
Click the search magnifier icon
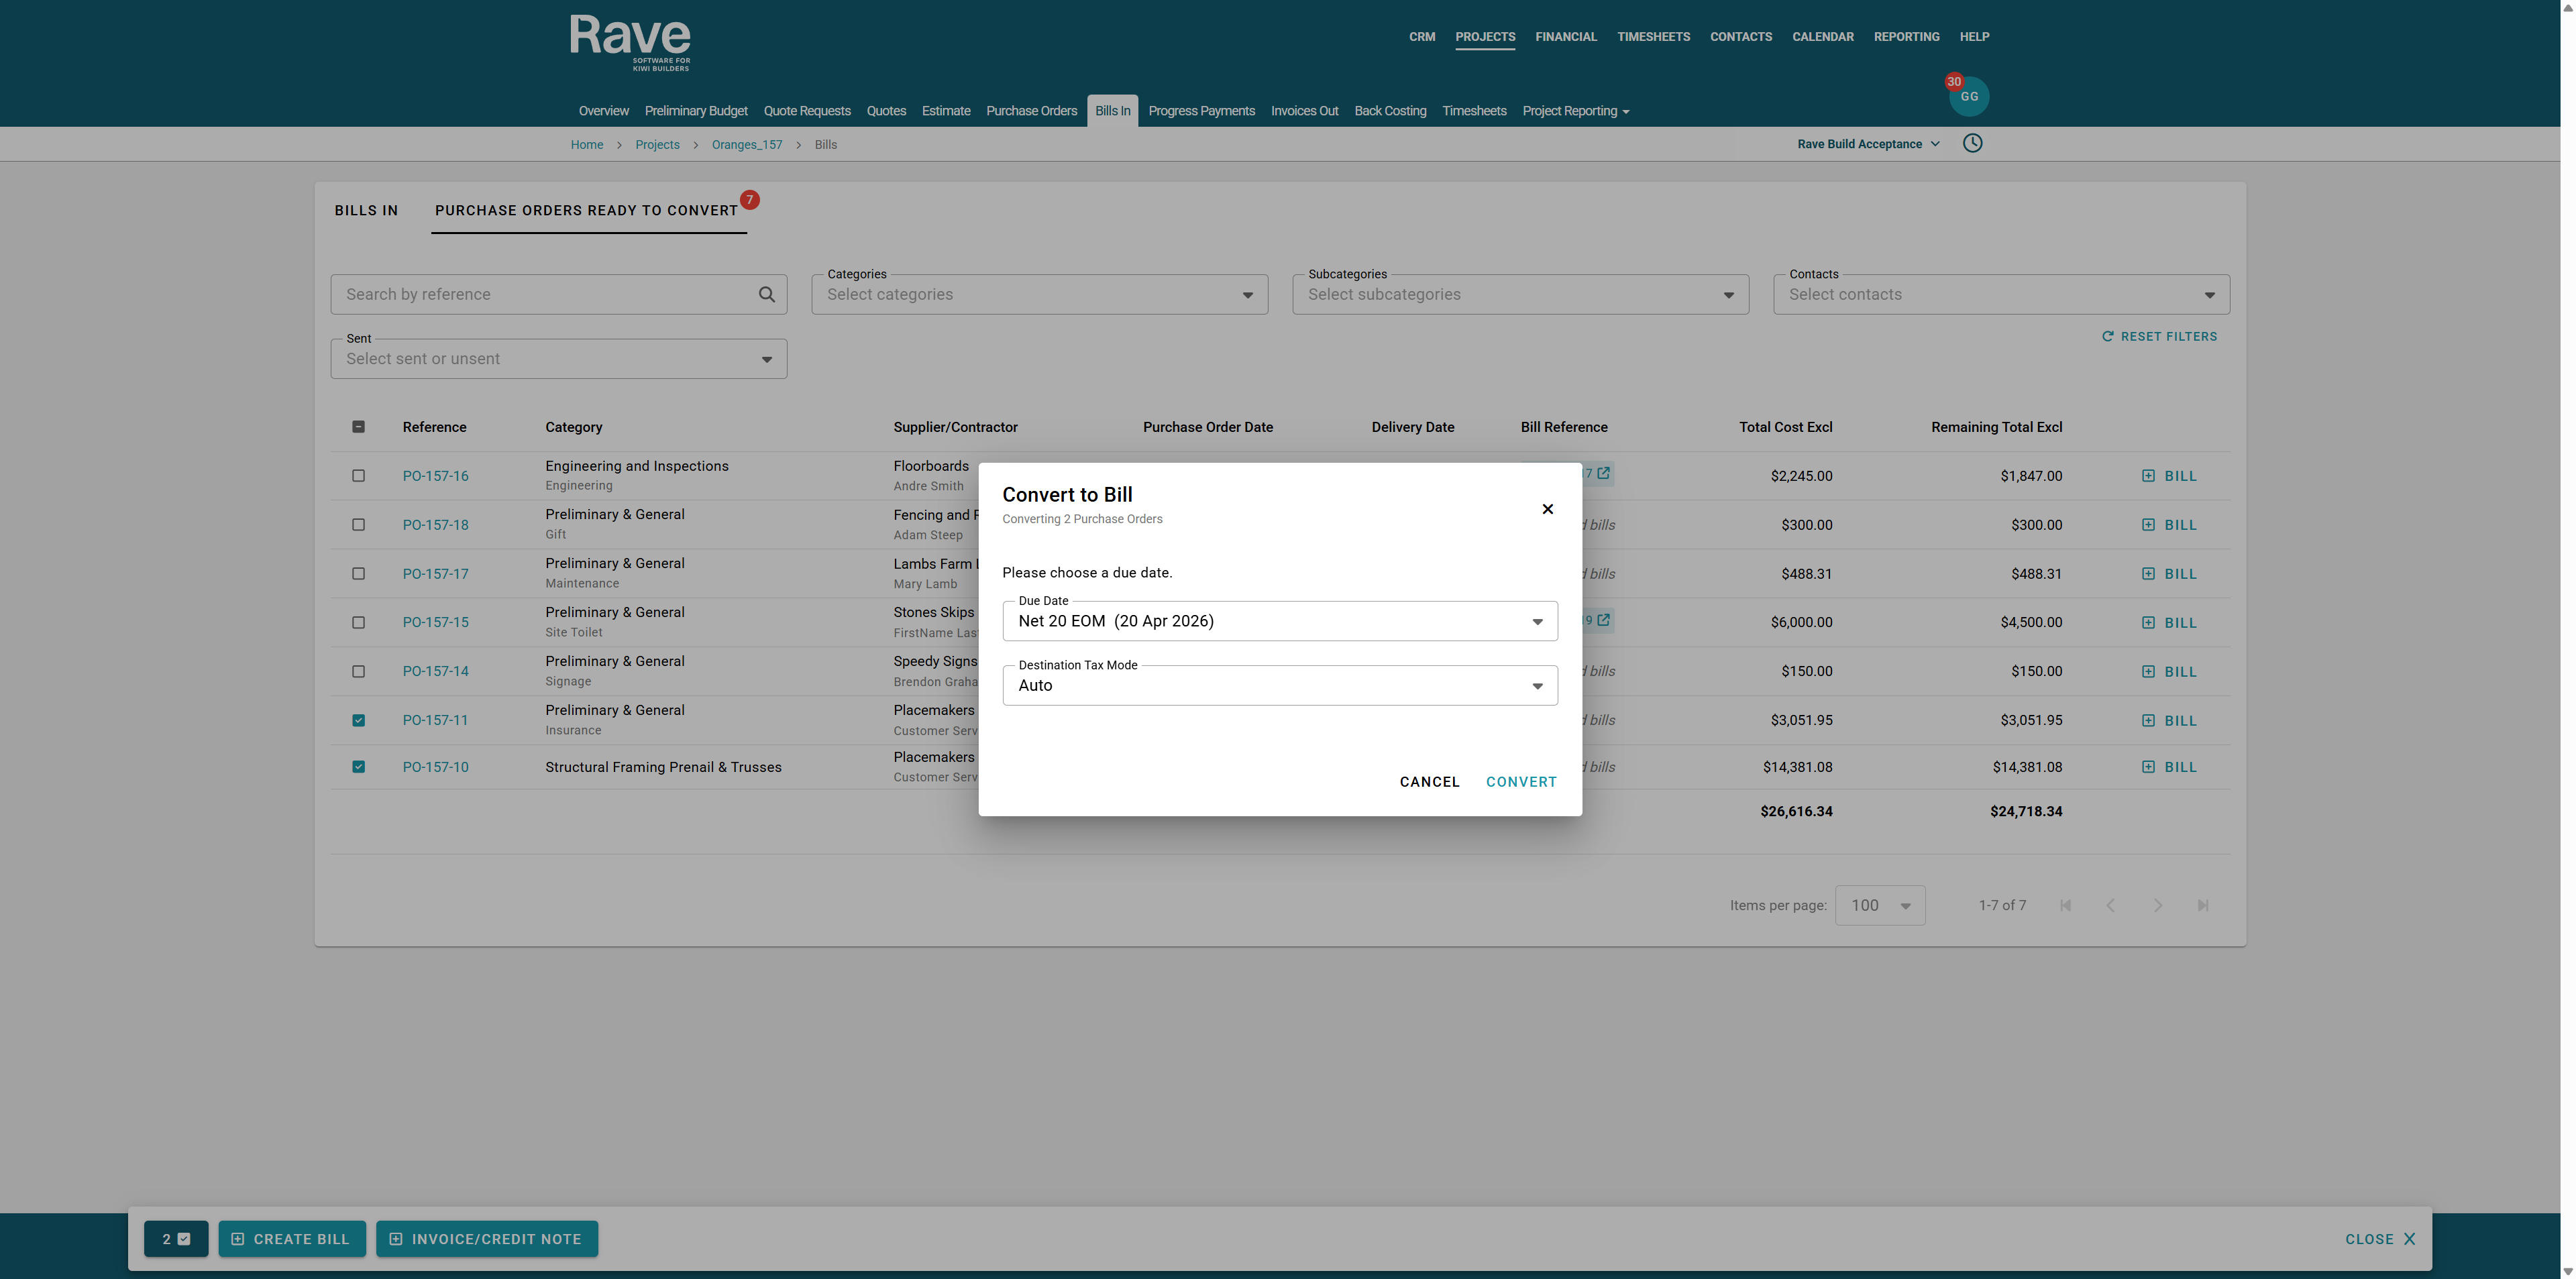[x=766, y=294]
